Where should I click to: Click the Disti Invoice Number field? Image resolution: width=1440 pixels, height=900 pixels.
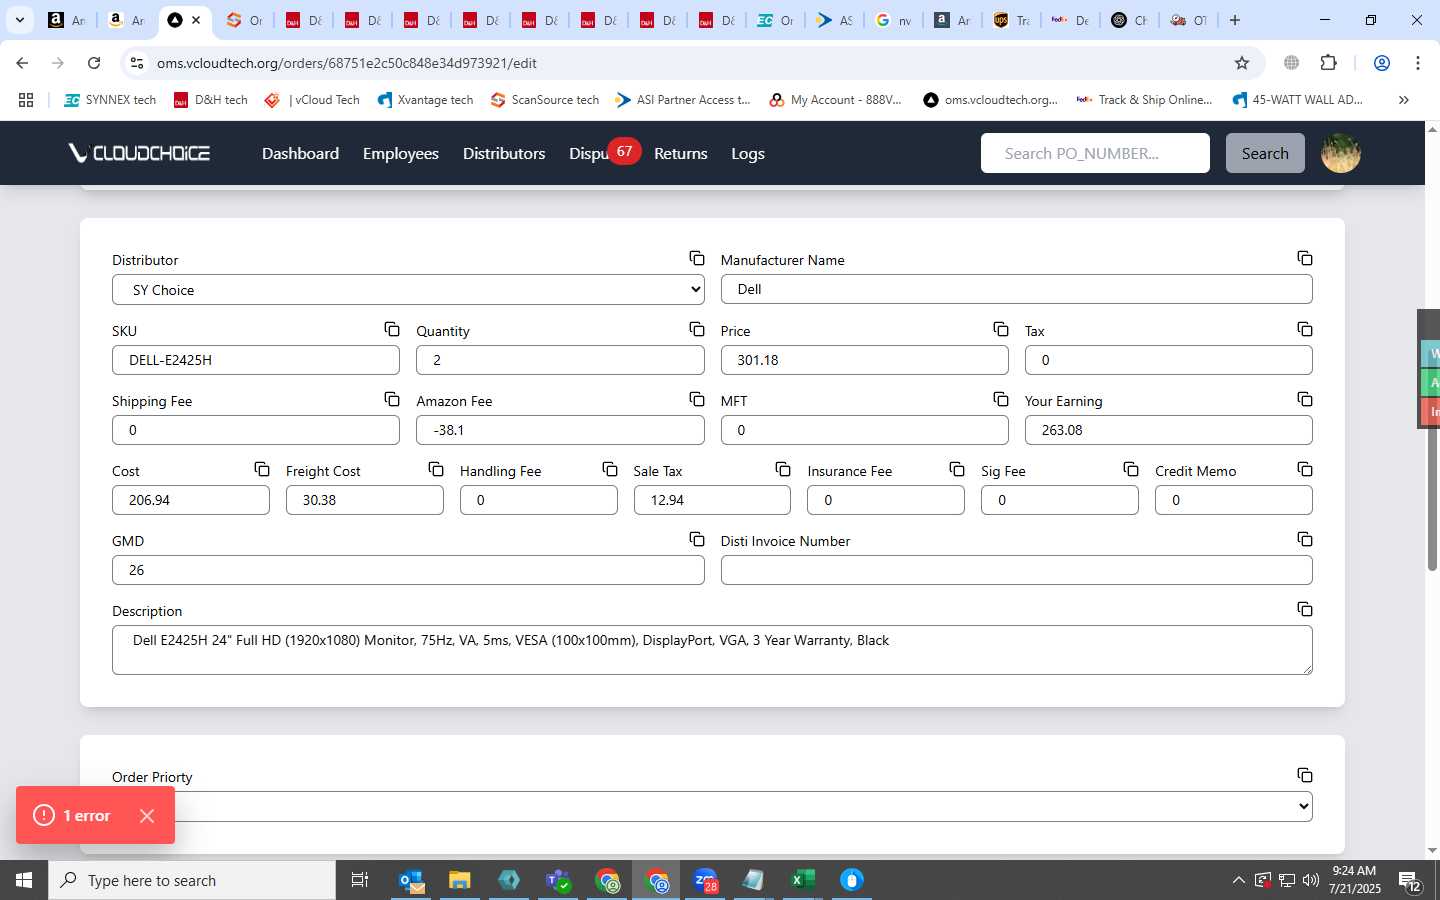pos(1017,570)
